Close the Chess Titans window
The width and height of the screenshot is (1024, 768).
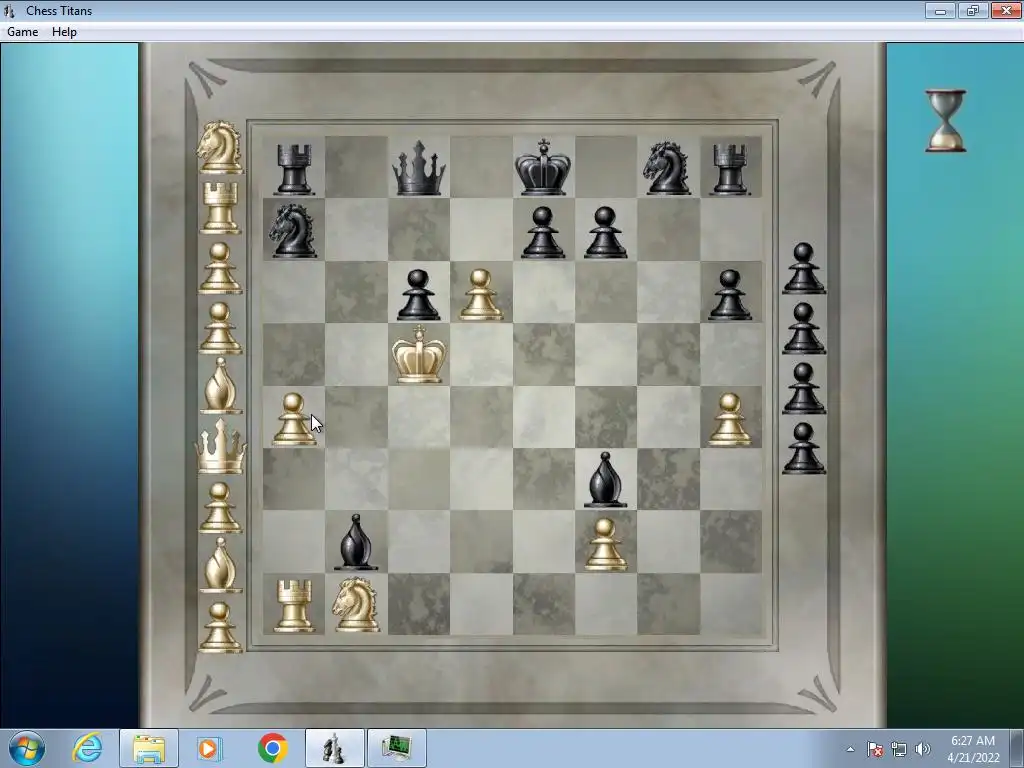[x=1006, y=11]
